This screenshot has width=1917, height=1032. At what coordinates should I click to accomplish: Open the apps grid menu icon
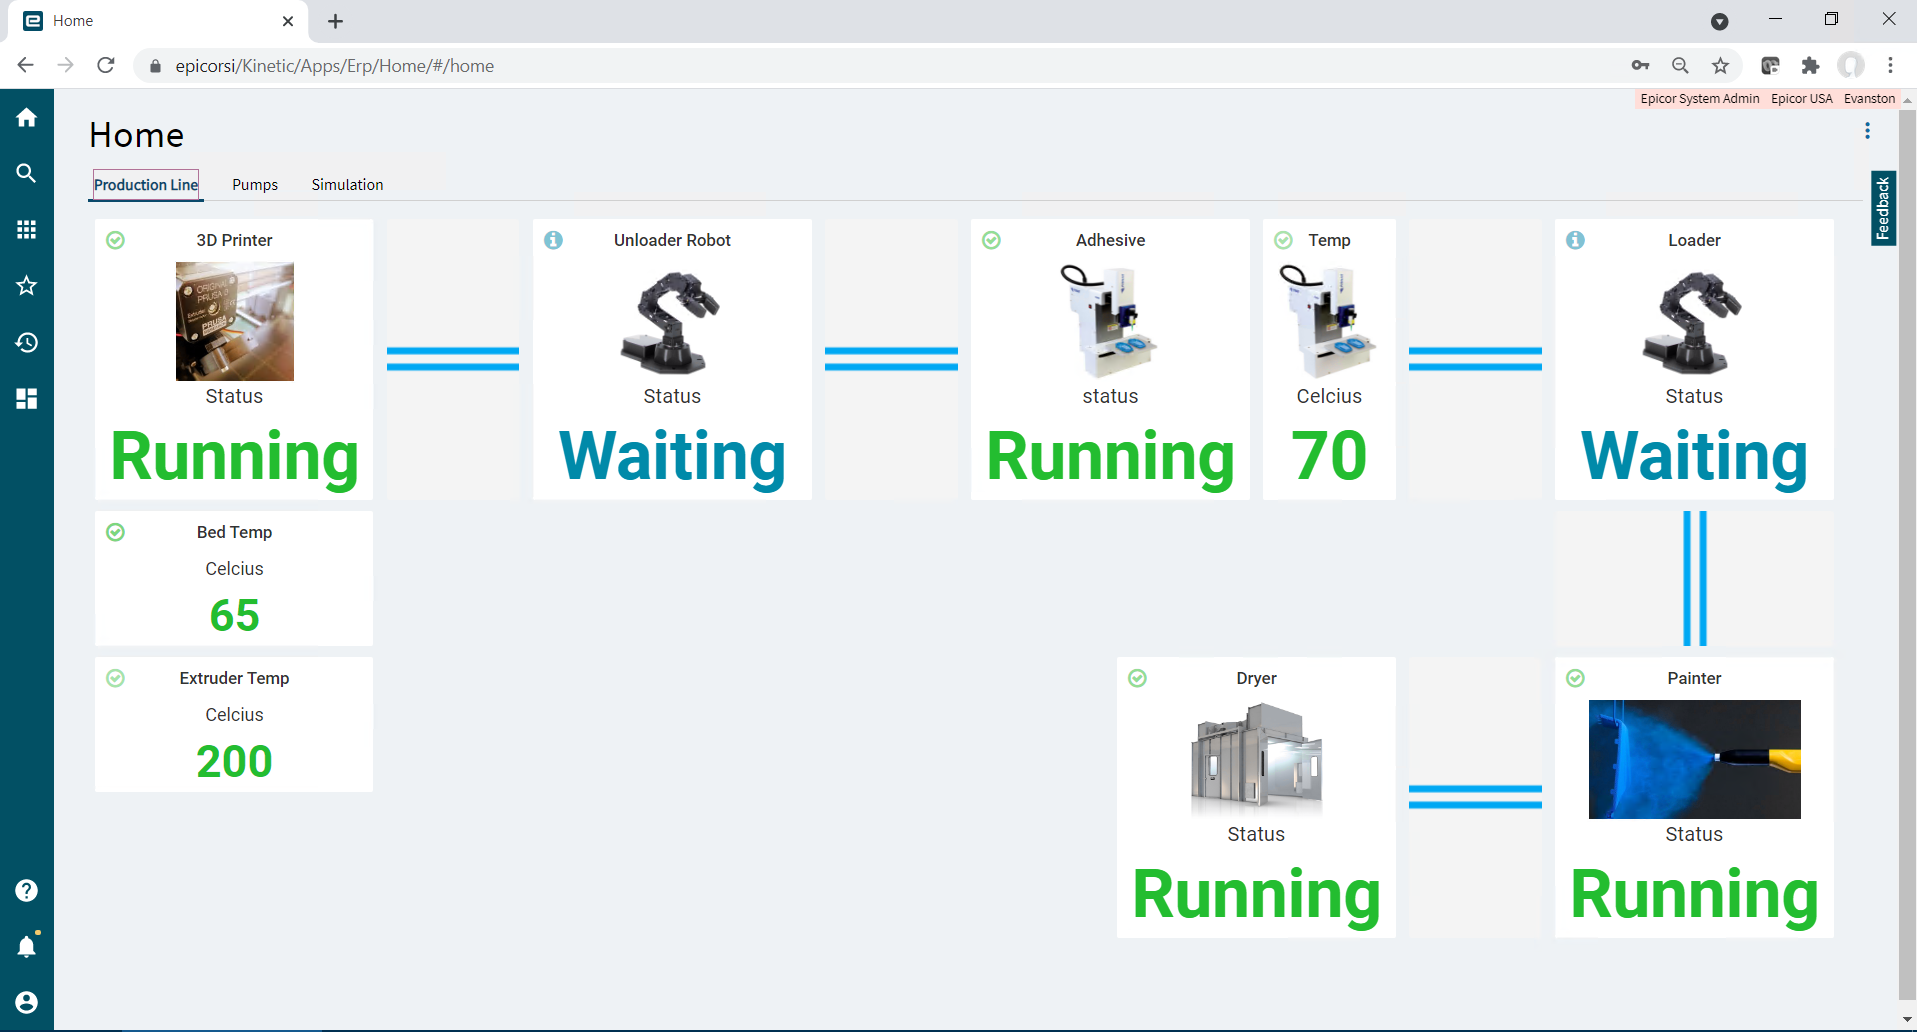27,230
